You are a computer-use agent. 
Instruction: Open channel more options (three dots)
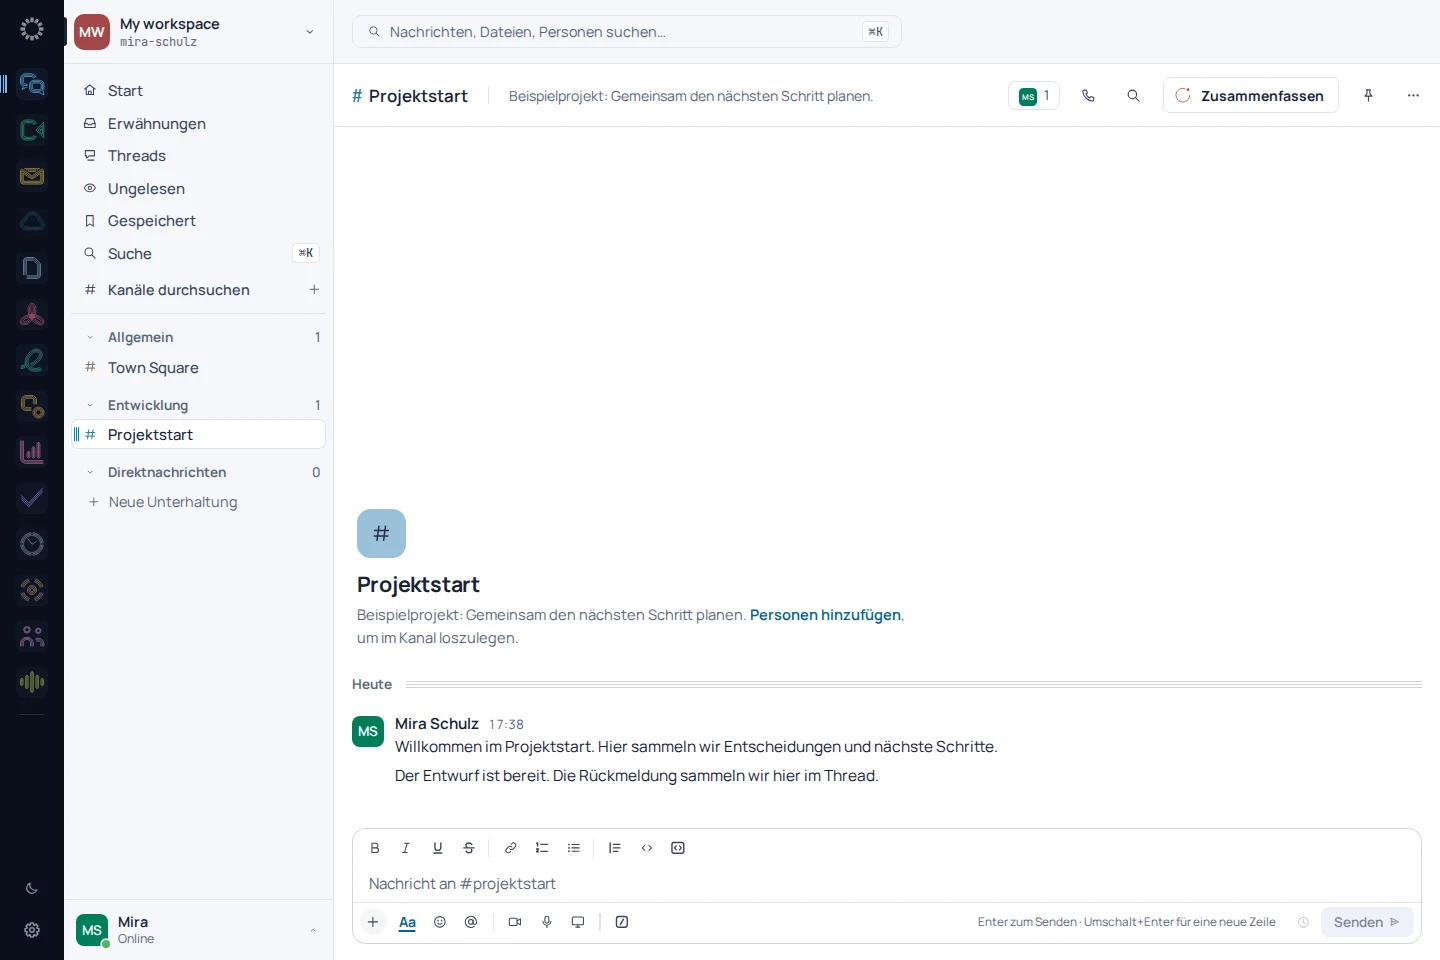click(1413, 96)
